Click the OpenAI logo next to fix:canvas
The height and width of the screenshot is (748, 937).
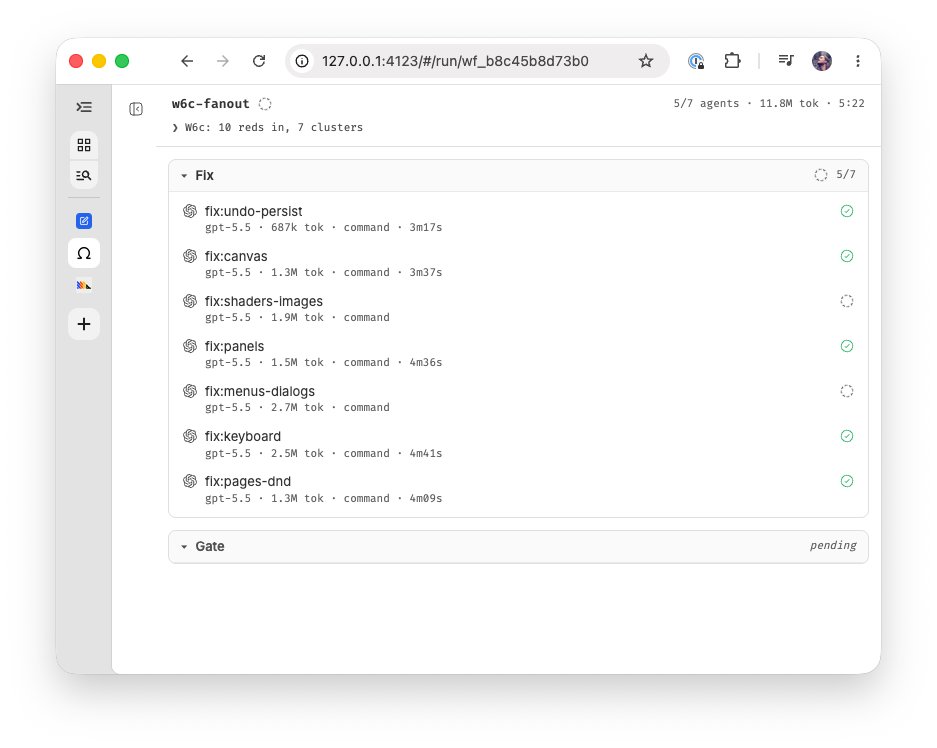(190, 256)
